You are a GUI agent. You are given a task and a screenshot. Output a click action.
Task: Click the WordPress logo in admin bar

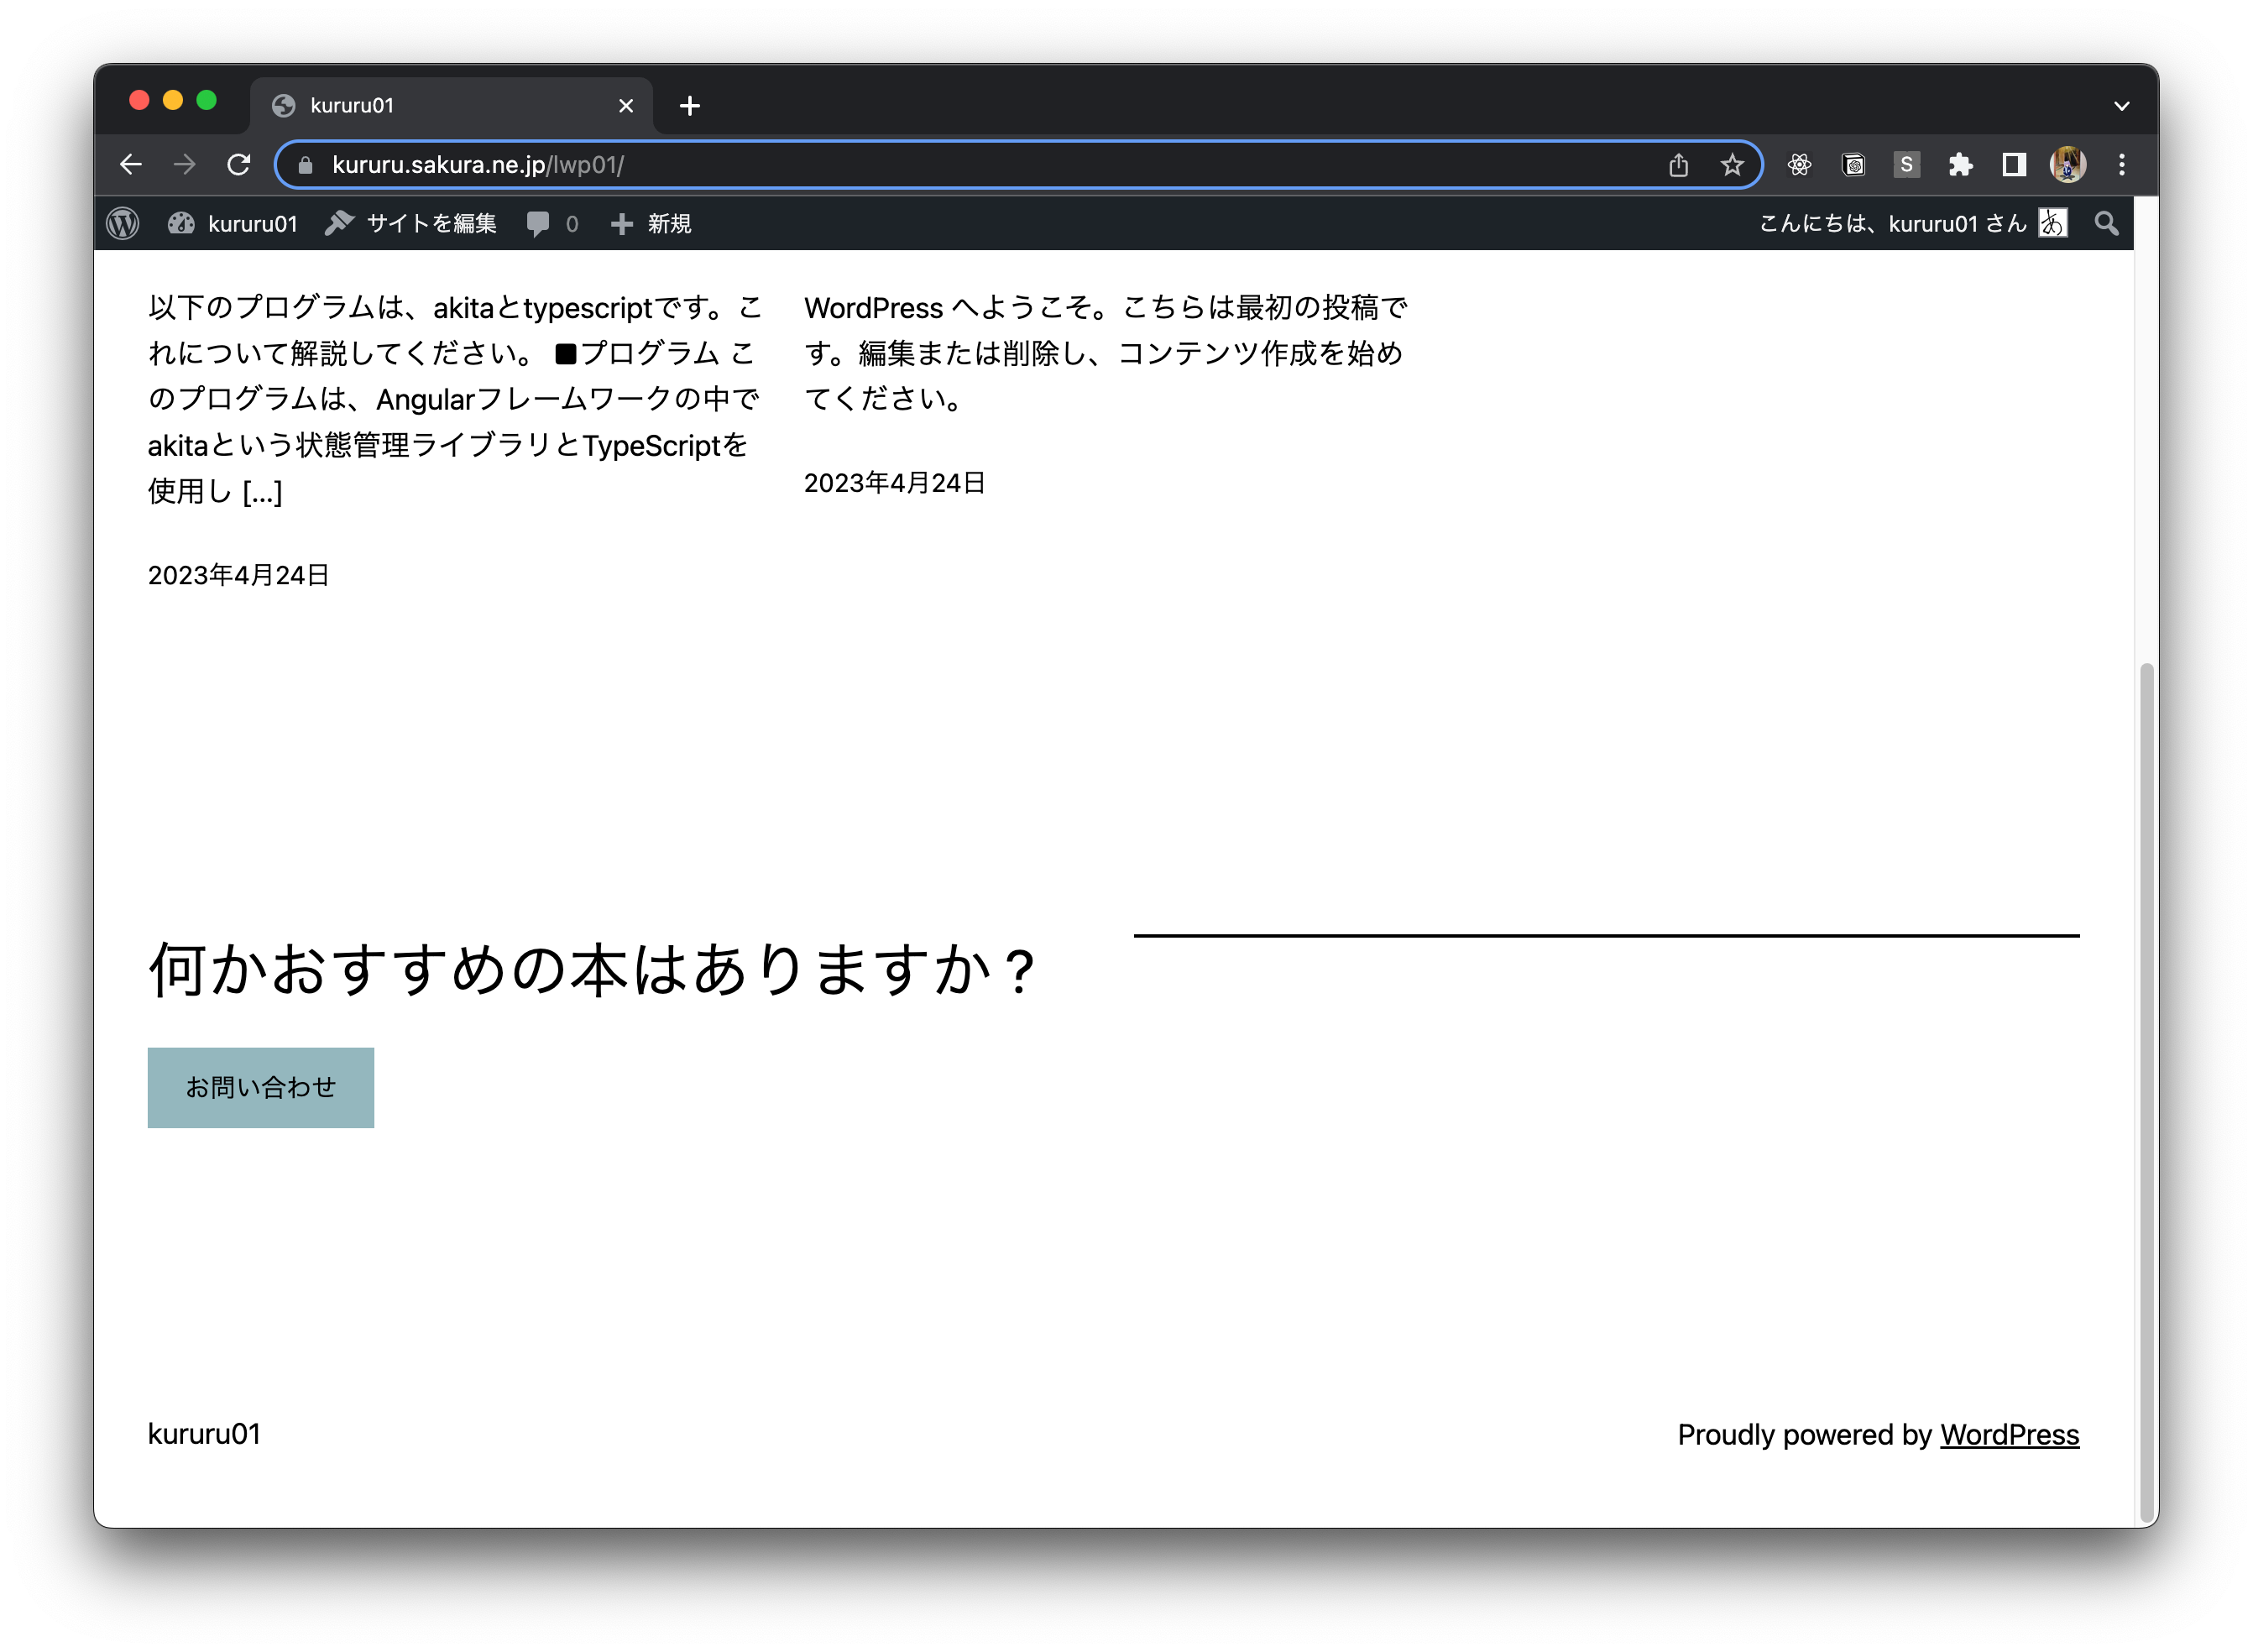coord(122,223)
